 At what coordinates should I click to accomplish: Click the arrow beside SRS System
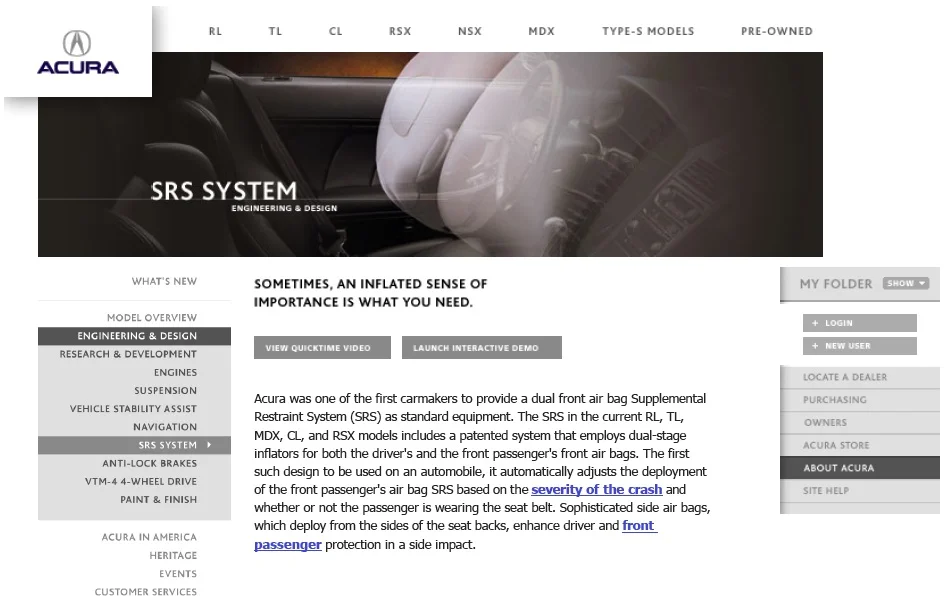pos(209,445)
